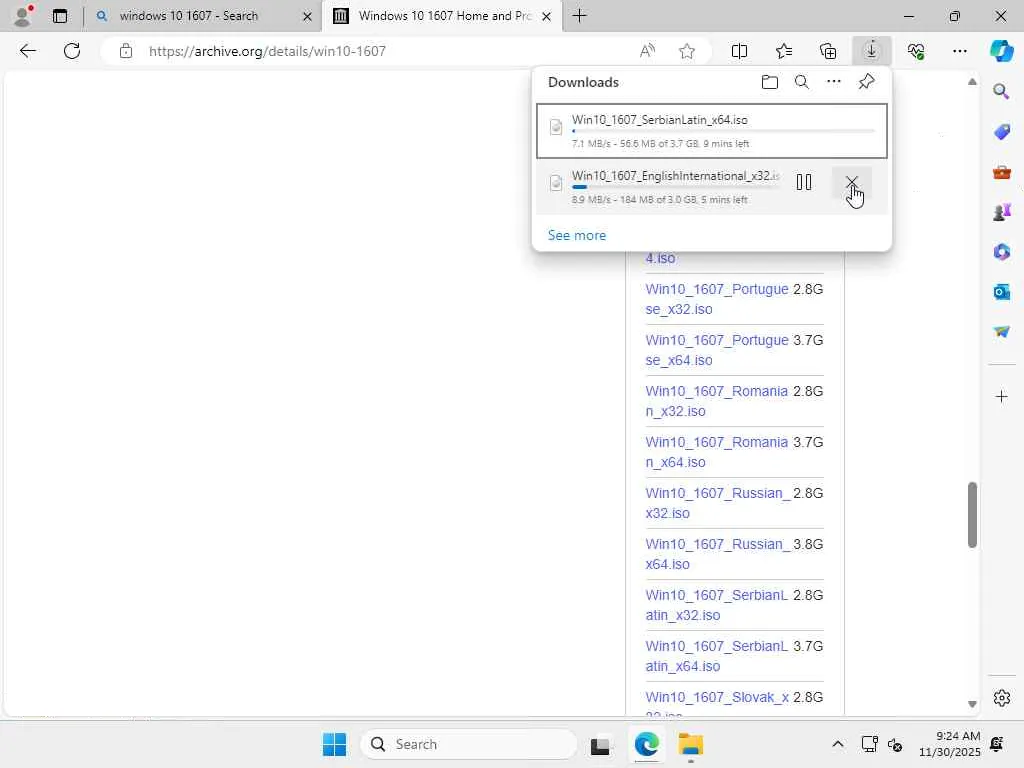
Task: Launch Copilot from the toolbar
Action: 1002,51
